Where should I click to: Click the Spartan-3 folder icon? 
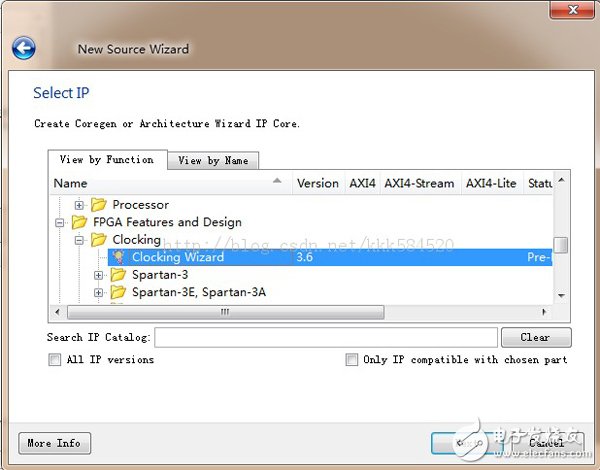118,275
